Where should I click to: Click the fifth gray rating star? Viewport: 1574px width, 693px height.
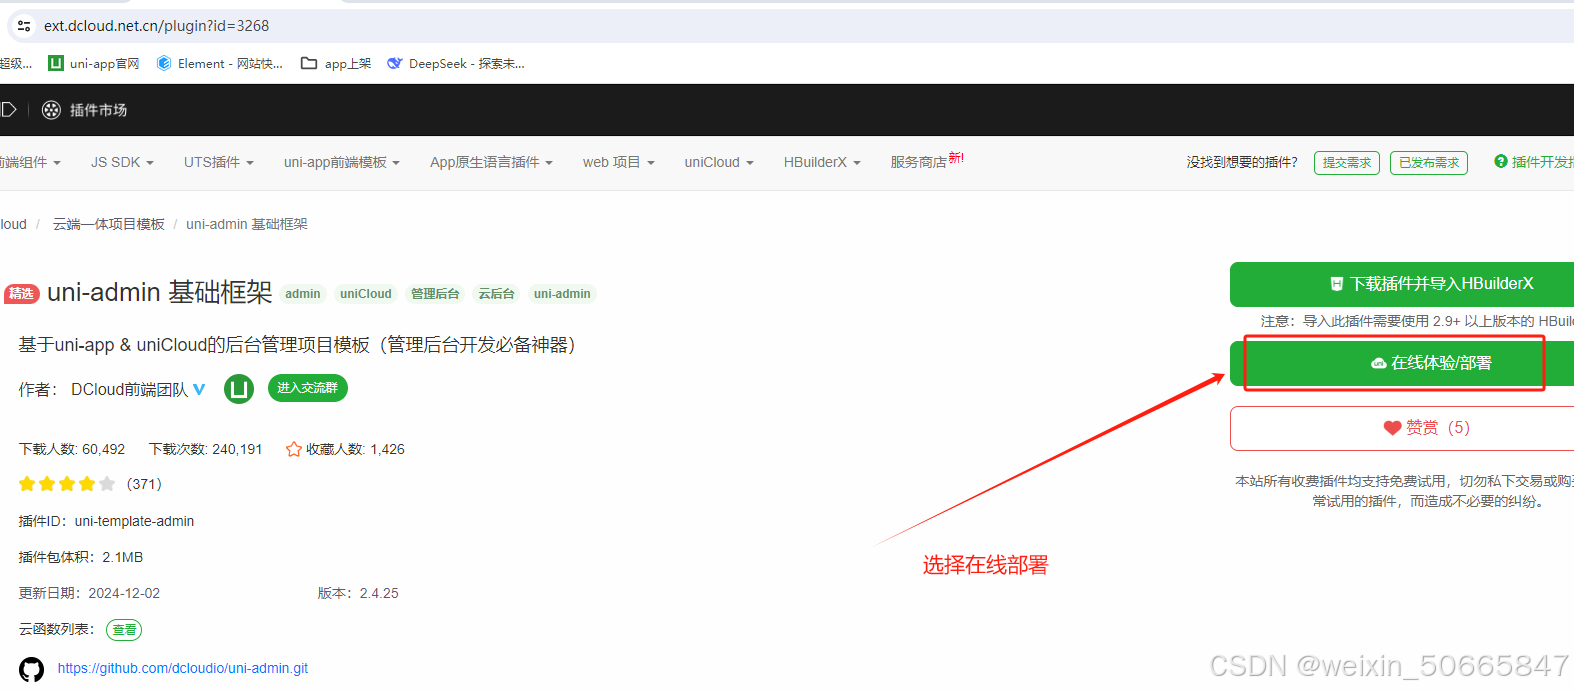point(107,484)
